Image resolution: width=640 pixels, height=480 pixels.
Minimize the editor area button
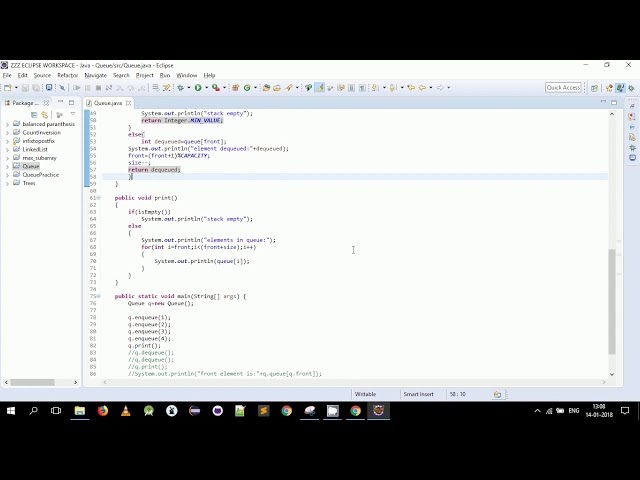click(603, 102)
